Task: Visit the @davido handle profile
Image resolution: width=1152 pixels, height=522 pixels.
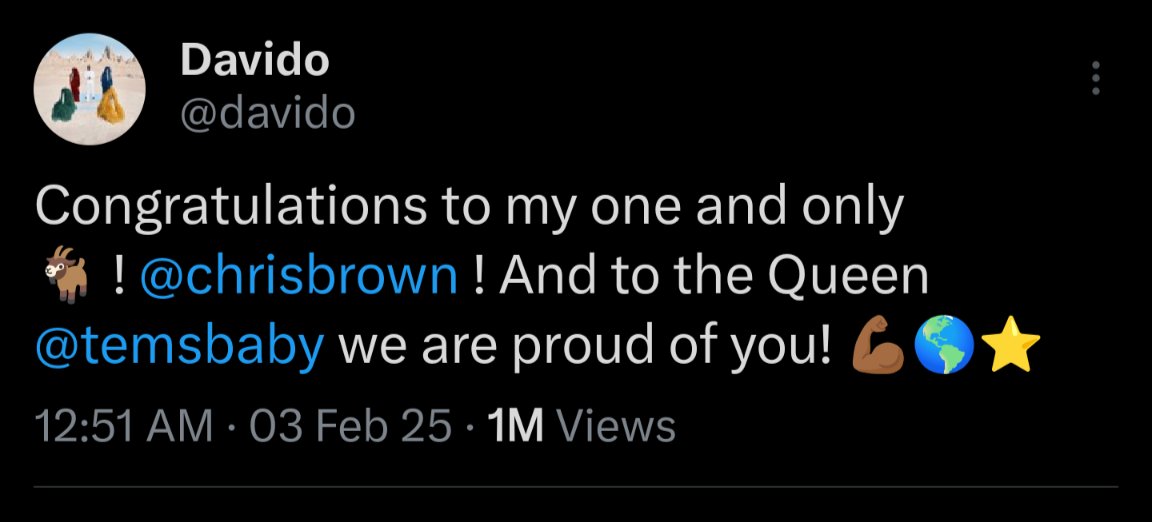Action: pyautogui.click(x=267, y=113)
